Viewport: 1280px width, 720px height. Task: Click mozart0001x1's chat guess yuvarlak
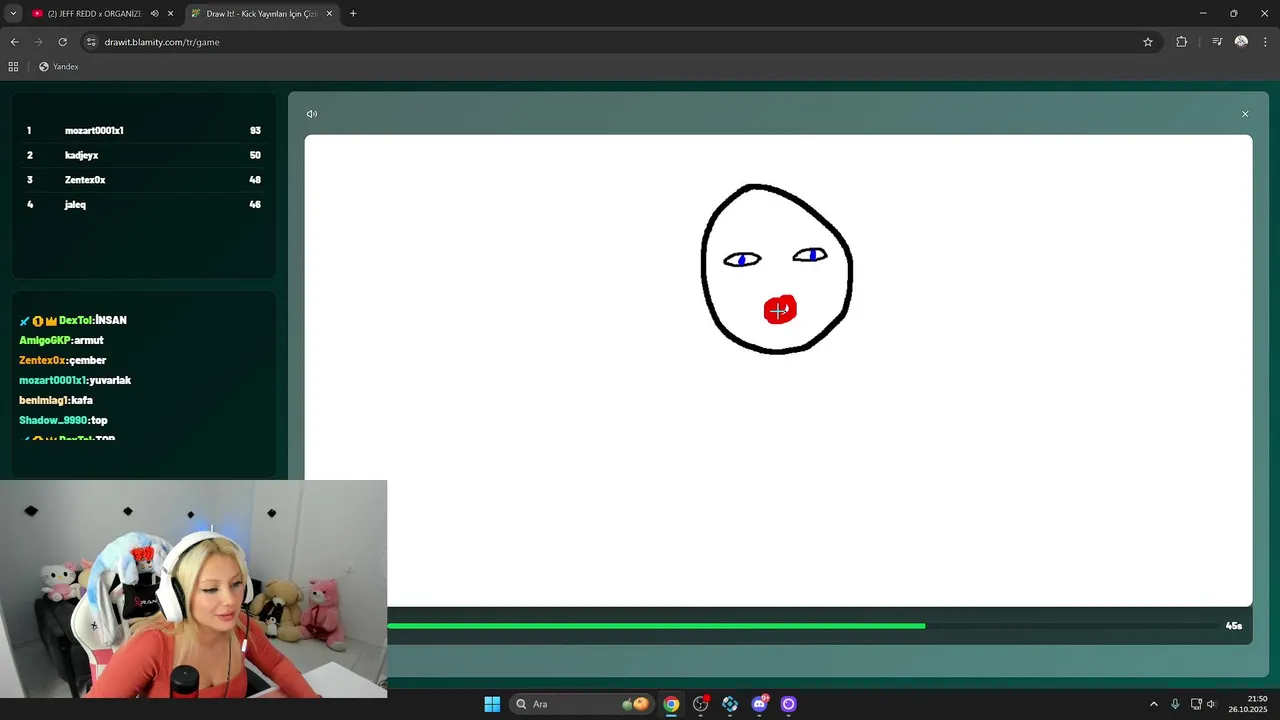click(110, 380)
